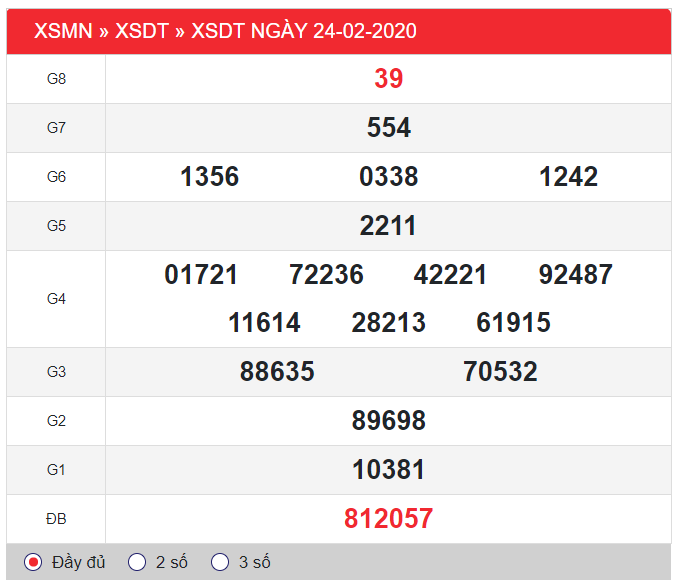Select the 'Đầy đủ' radio button
682x588 pixels.
coord(33,562)
